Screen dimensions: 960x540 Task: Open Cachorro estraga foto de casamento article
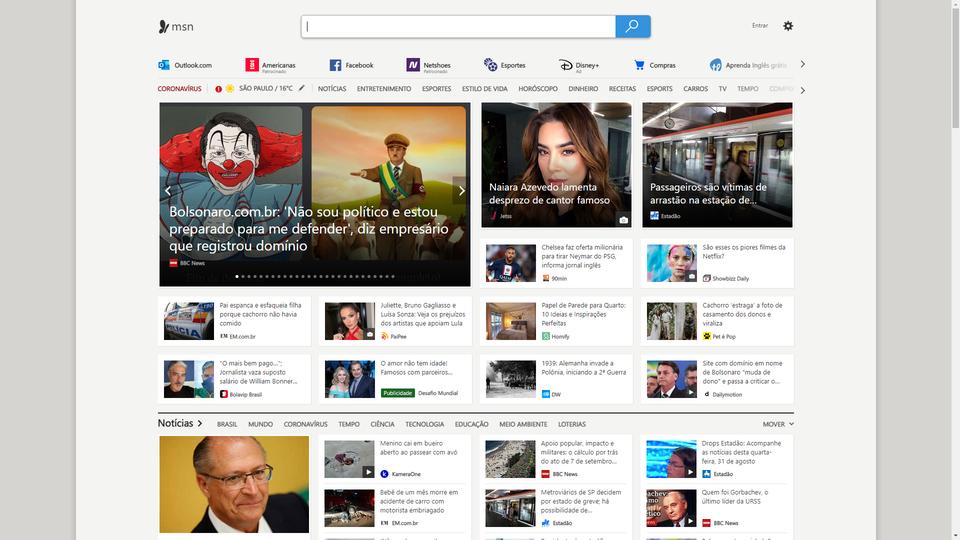tap(742, 314)
